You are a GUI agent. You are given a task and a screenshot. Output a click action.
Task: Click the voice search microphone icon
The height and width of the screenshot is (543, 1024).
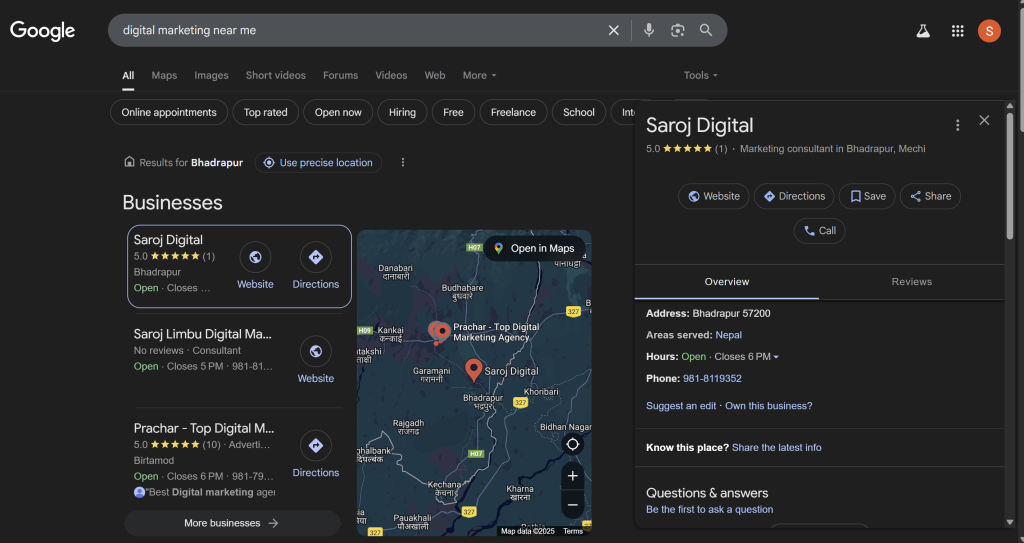pos(649,30)
